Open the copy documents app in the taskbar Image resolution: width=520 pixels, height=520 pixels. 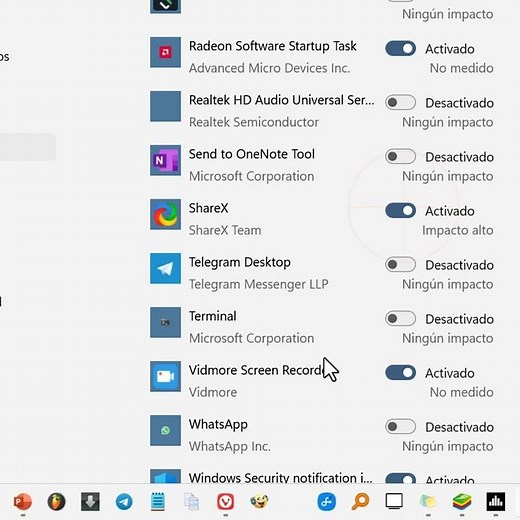192,502
